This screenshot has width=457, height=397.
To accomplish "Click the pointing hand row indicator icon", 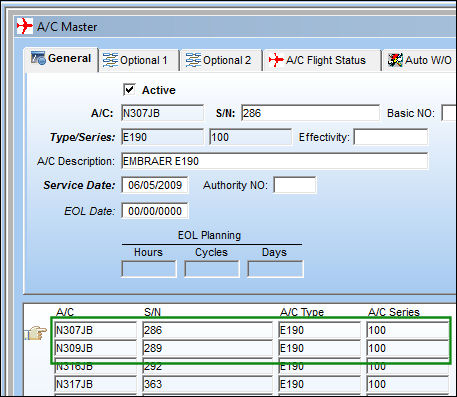I will click(36, 332).
